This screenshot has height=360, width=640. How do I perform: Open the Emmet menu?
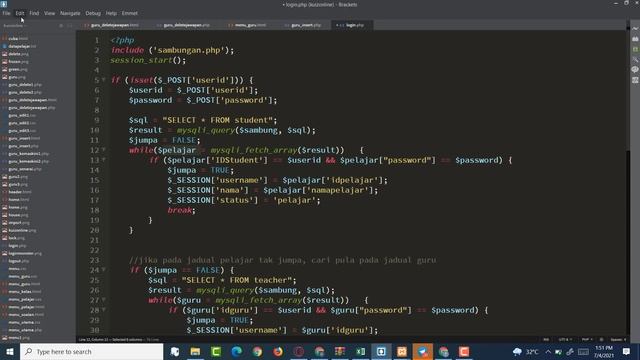[x=130, y=13]
